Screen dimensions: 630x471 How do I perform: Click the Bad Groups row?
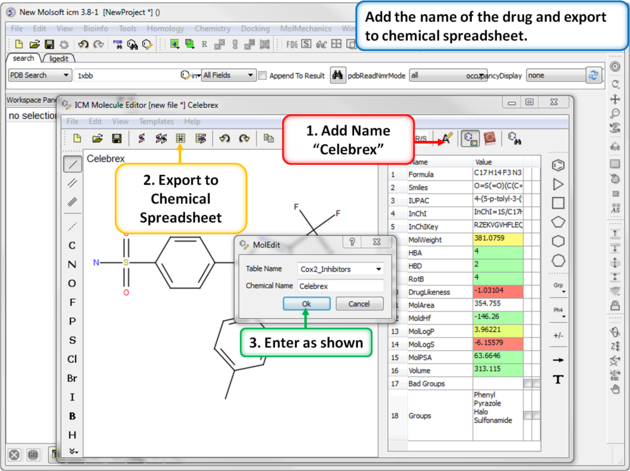click(464, 383)
